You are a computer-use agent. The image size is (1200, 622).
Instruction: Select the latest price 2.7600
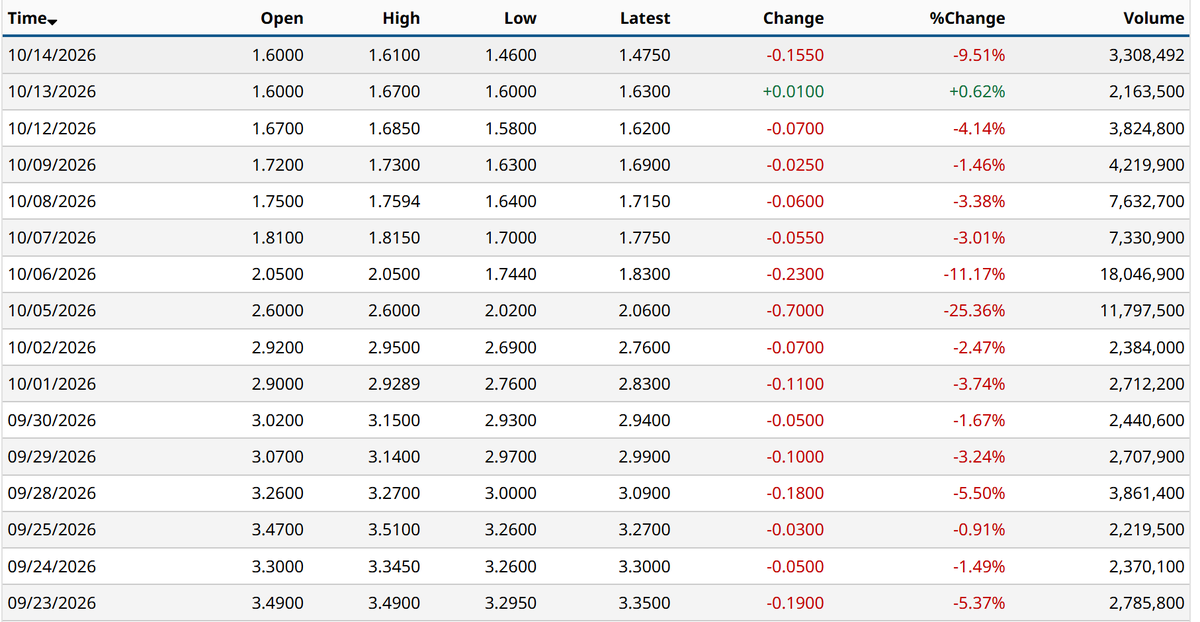(645, 348)
